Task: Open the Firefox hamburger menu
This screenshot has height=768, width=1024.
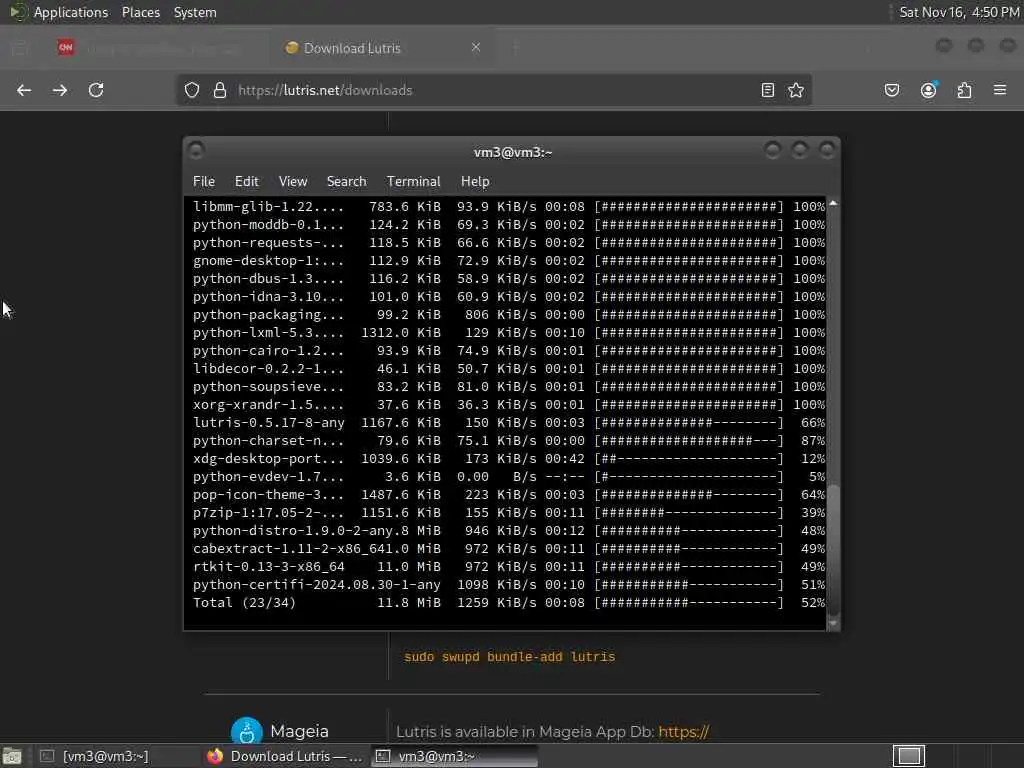Action: coord(1000,90)
